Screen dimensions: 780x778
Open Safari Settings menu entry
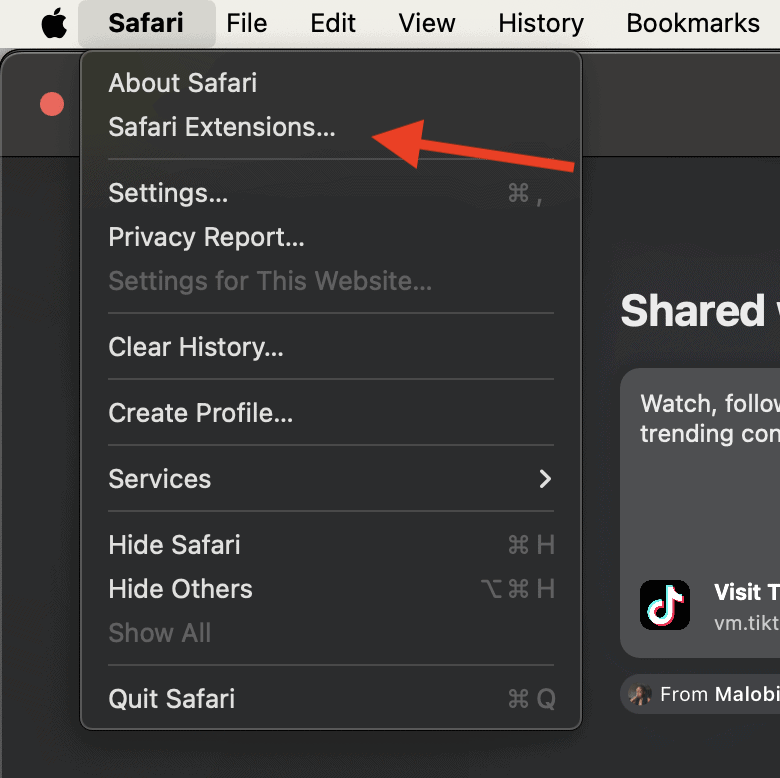tap(168, 193)
